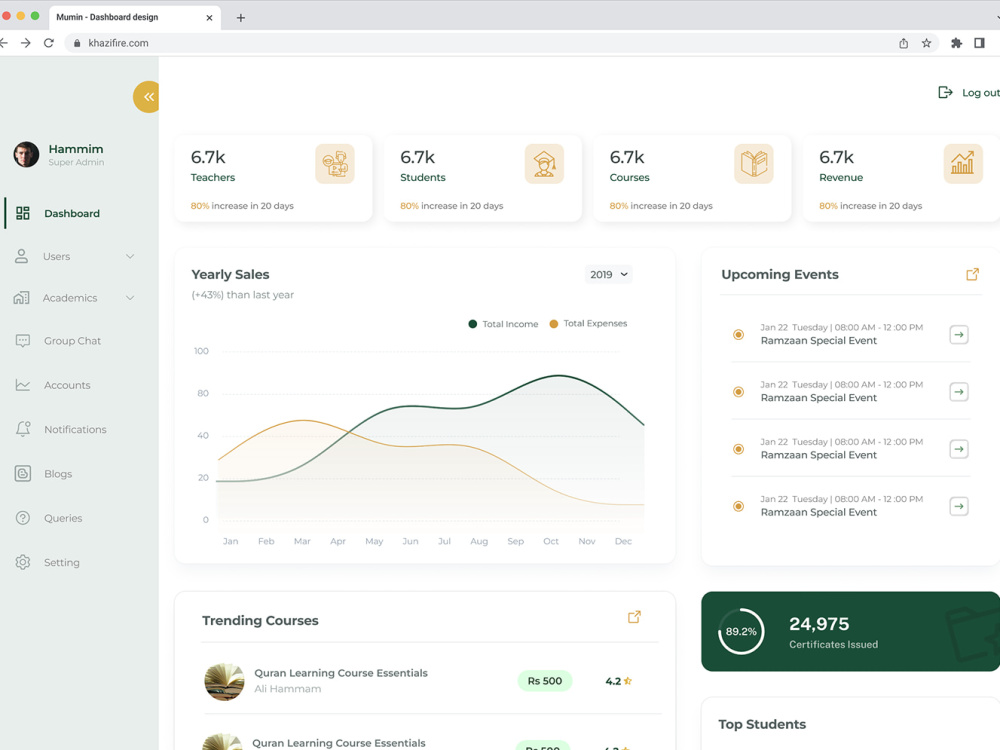Screen dimensions: 1000x750
Task: Click the Notifications bell icon
Action: coord(23,429)
